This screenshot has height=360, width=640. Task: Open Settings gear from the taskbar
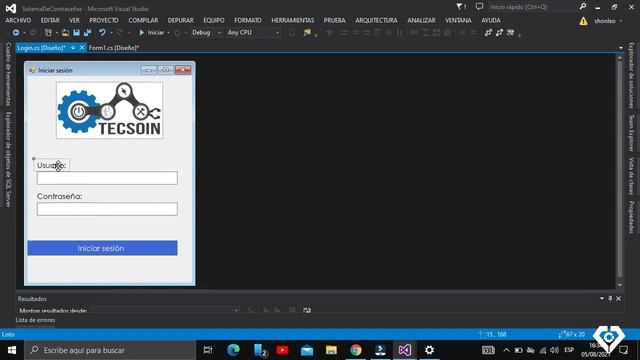[429, 350]
